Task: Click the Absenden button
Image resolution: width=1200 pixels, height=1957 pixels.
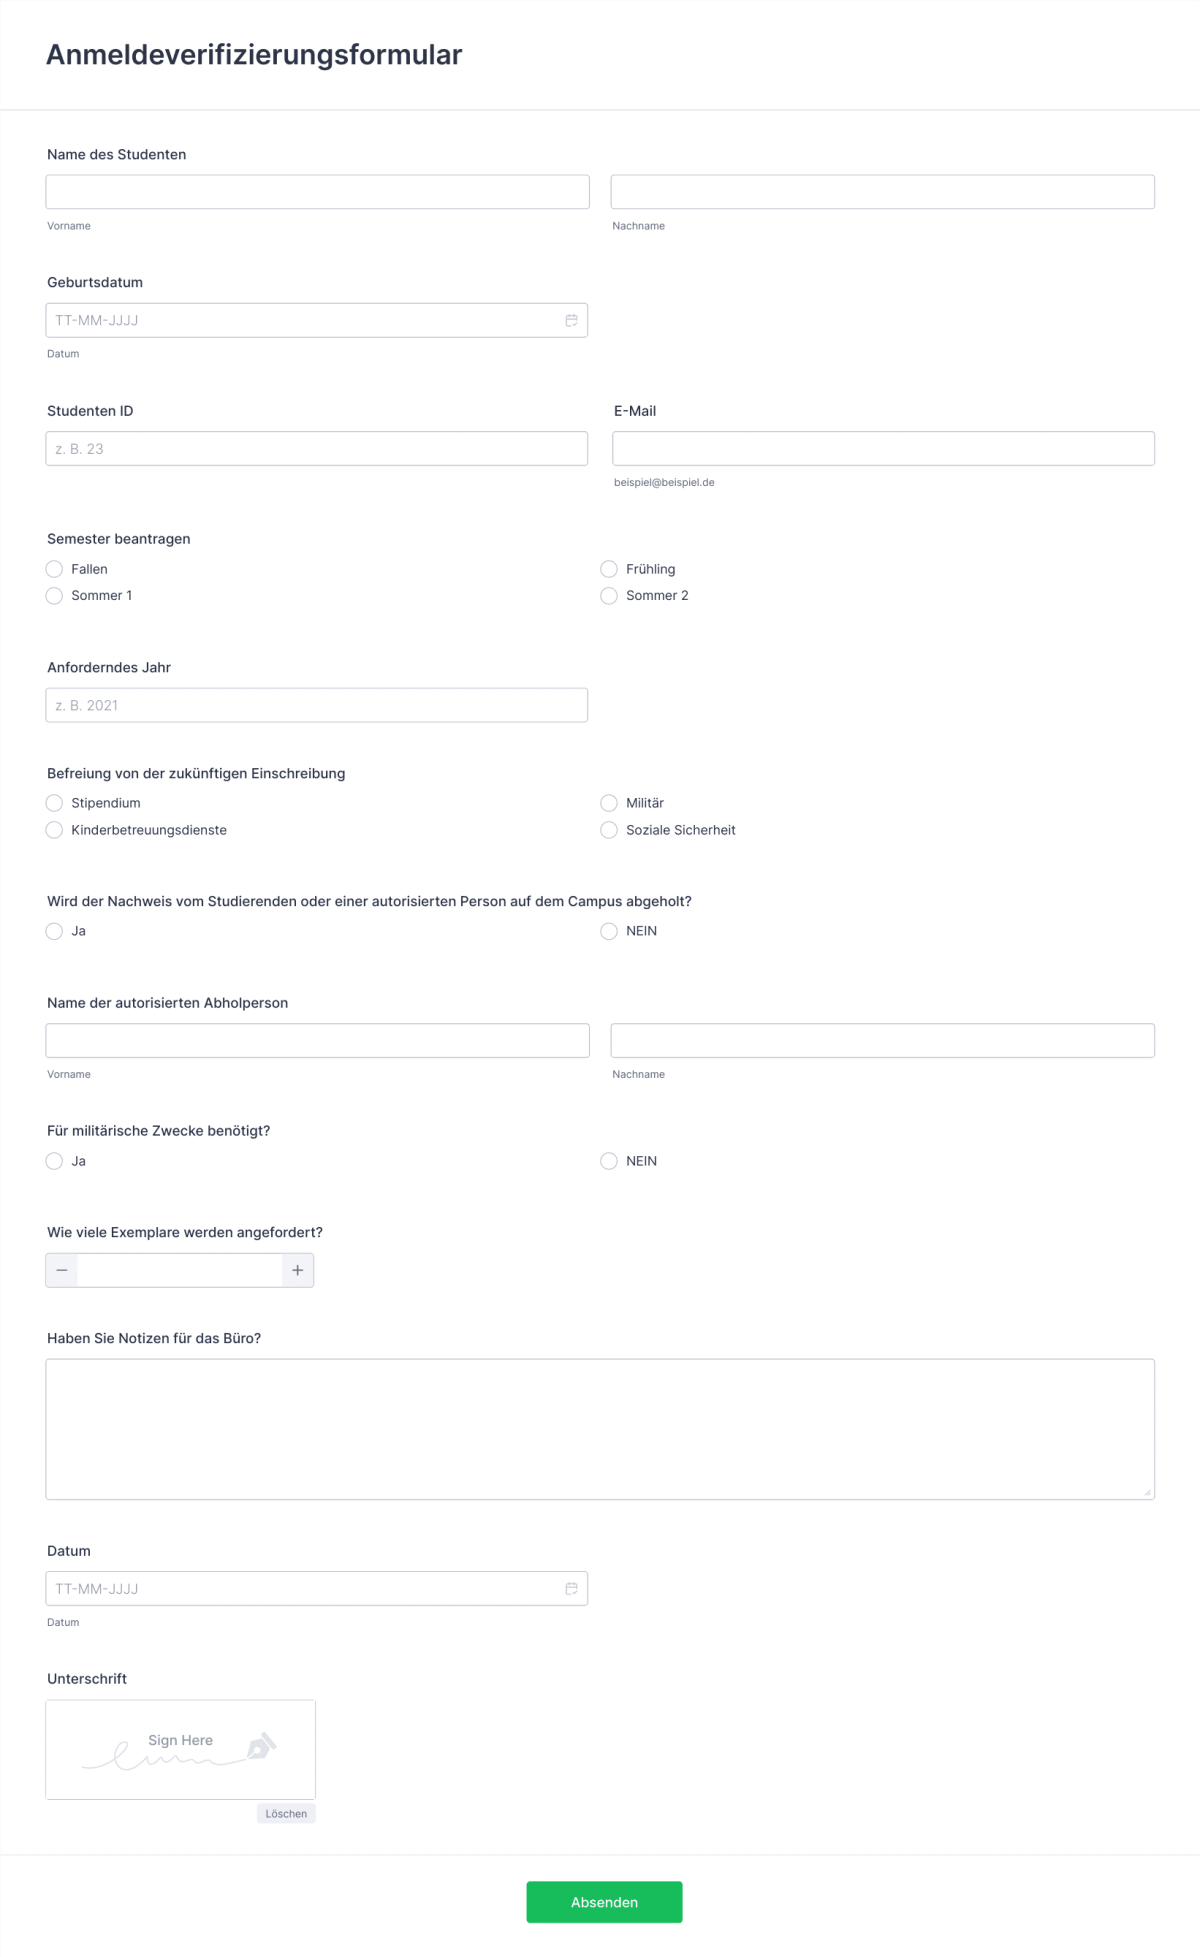Action: (604, 1902)
